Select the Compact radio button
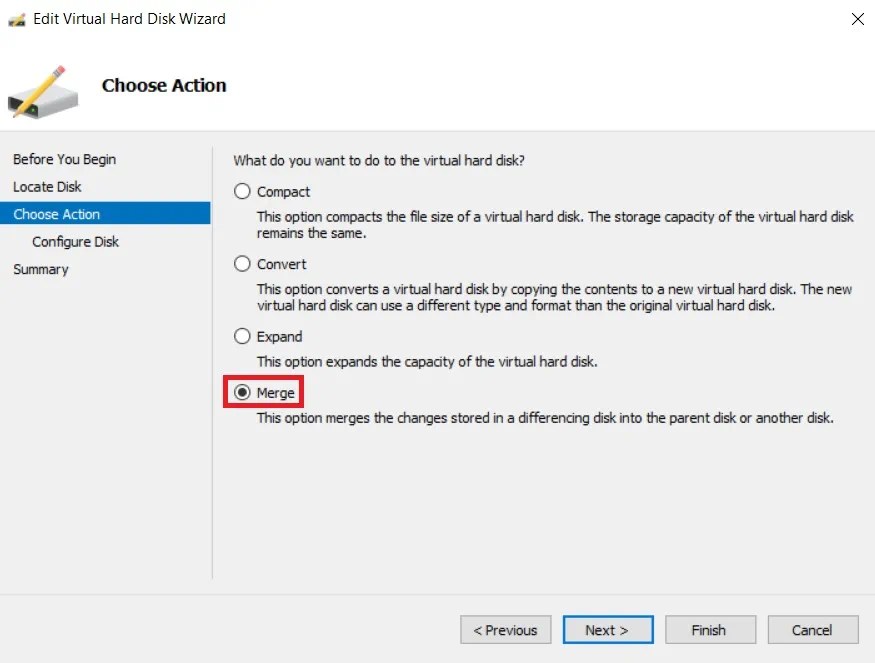Image resolution: width=875 pixels, height=663 pixels. tap(241, 191)
